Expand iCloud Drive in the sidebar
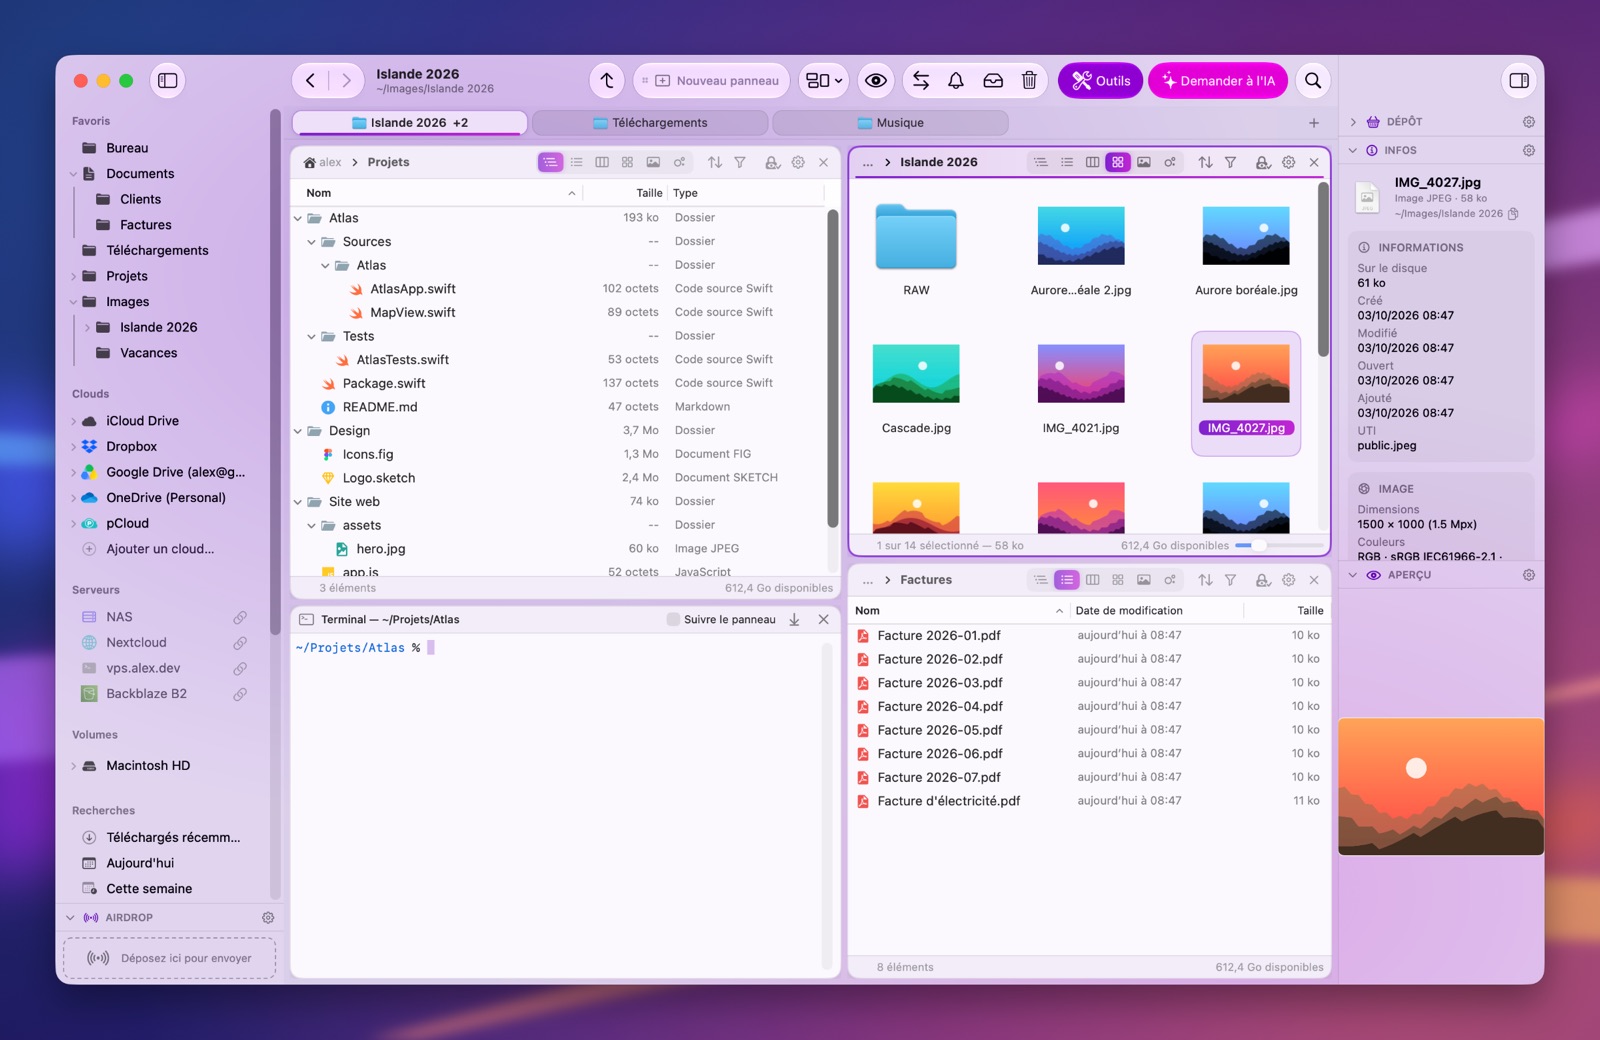 pyautogui.click(x=74, y=422)
